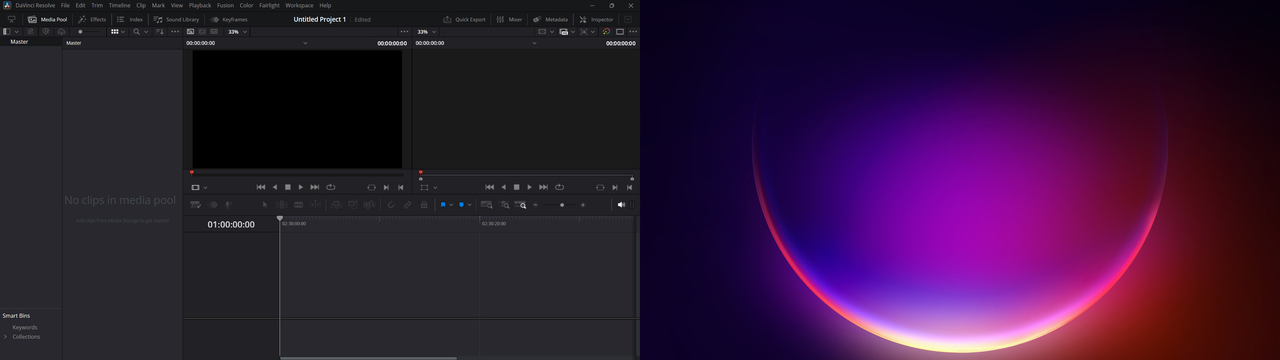Open source viewer options ellipsis menu
Image resolution: width=1280 pixels, height=360 pixels.
[404, 32]
